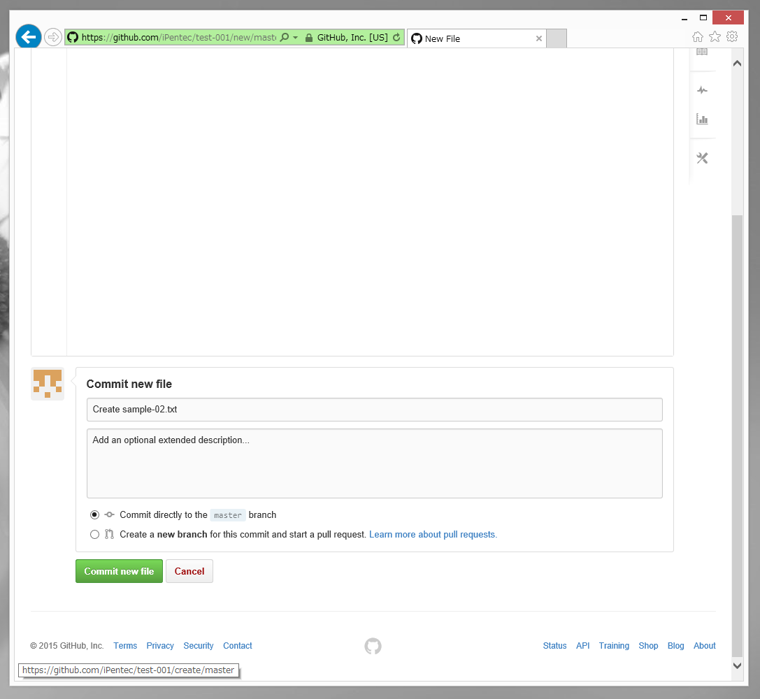Click the commit icon beside 'Commit directly'
Image resolution: width=760 pixels, height=699 pixels.
110,515
